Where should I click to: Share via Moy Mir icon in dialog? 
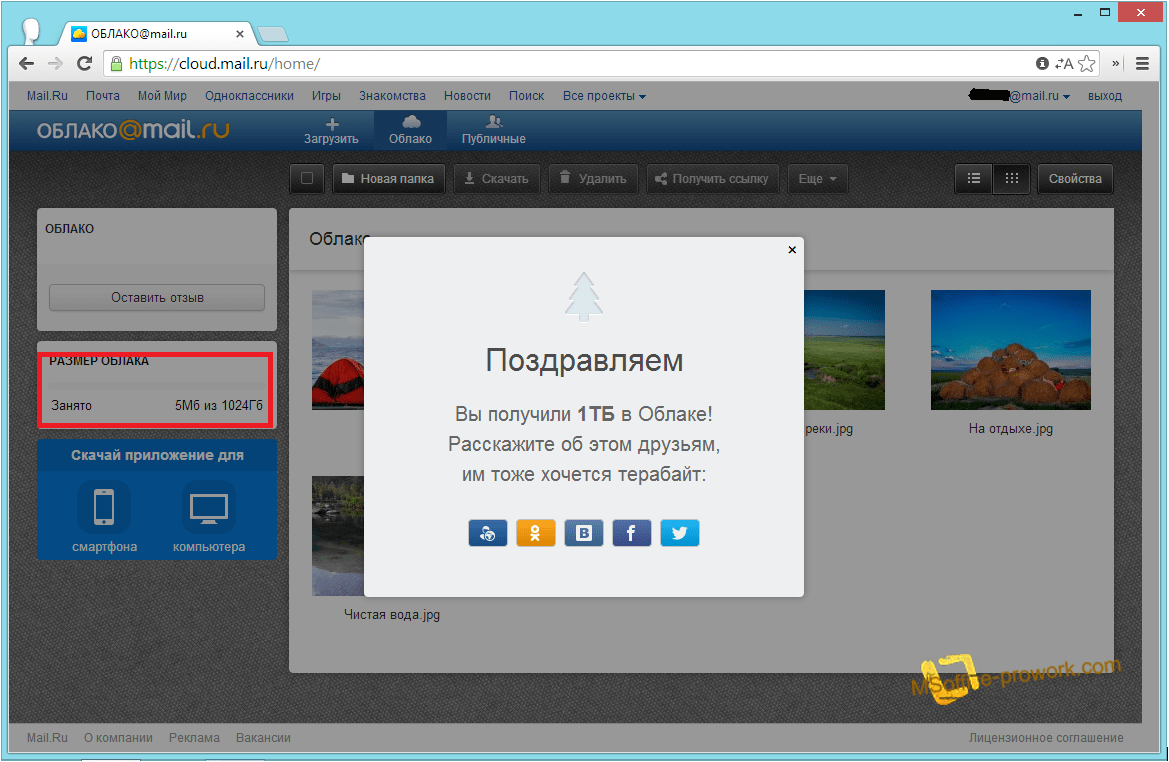487,533
